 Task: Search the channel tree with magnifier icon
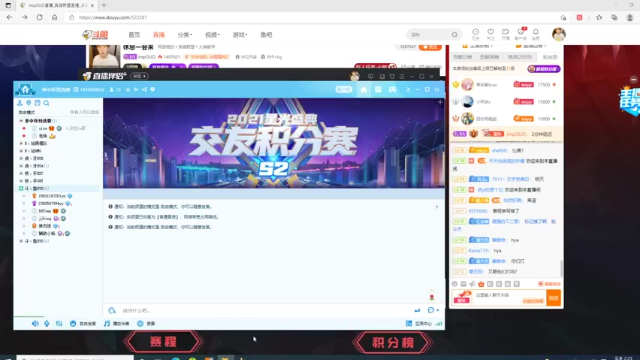pos(47,103)
